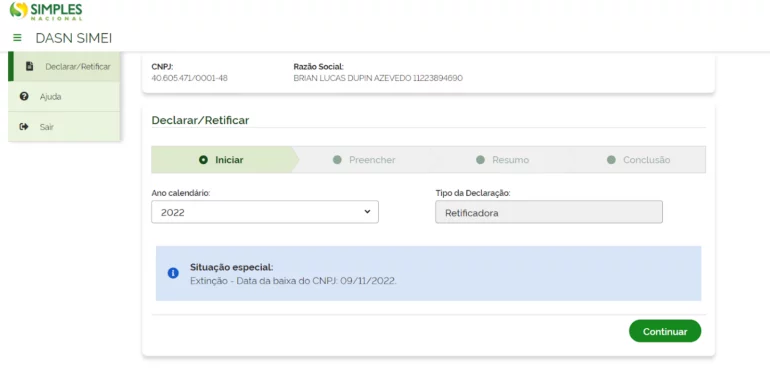Go to the Resumo step tab
Screen dimensions: 770x370
click(x=502, y=160)
